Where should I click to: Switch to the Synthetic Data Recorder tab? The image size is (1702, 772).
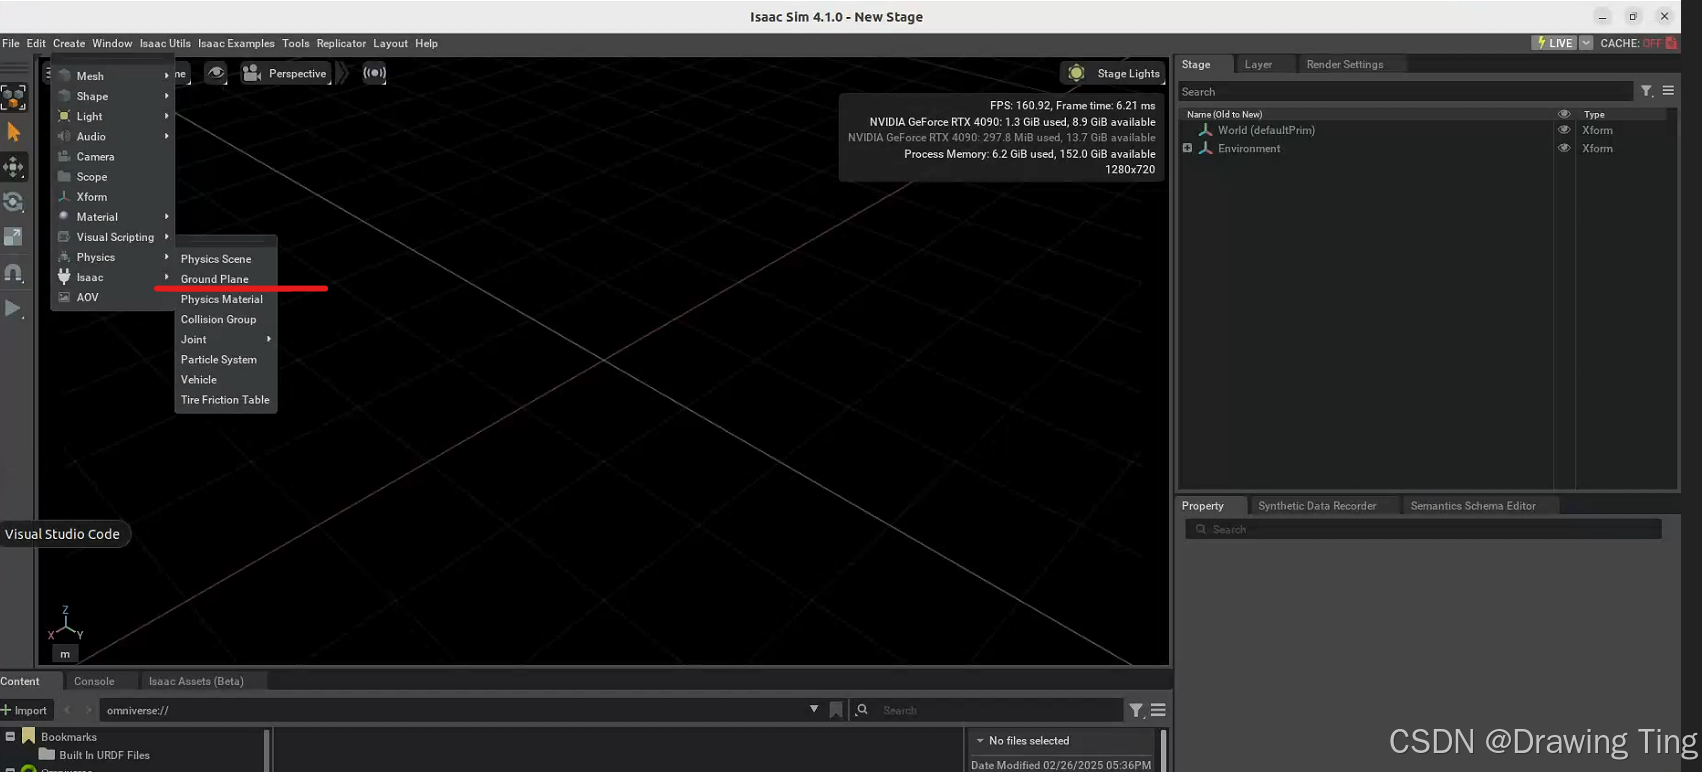(1317, 506)
